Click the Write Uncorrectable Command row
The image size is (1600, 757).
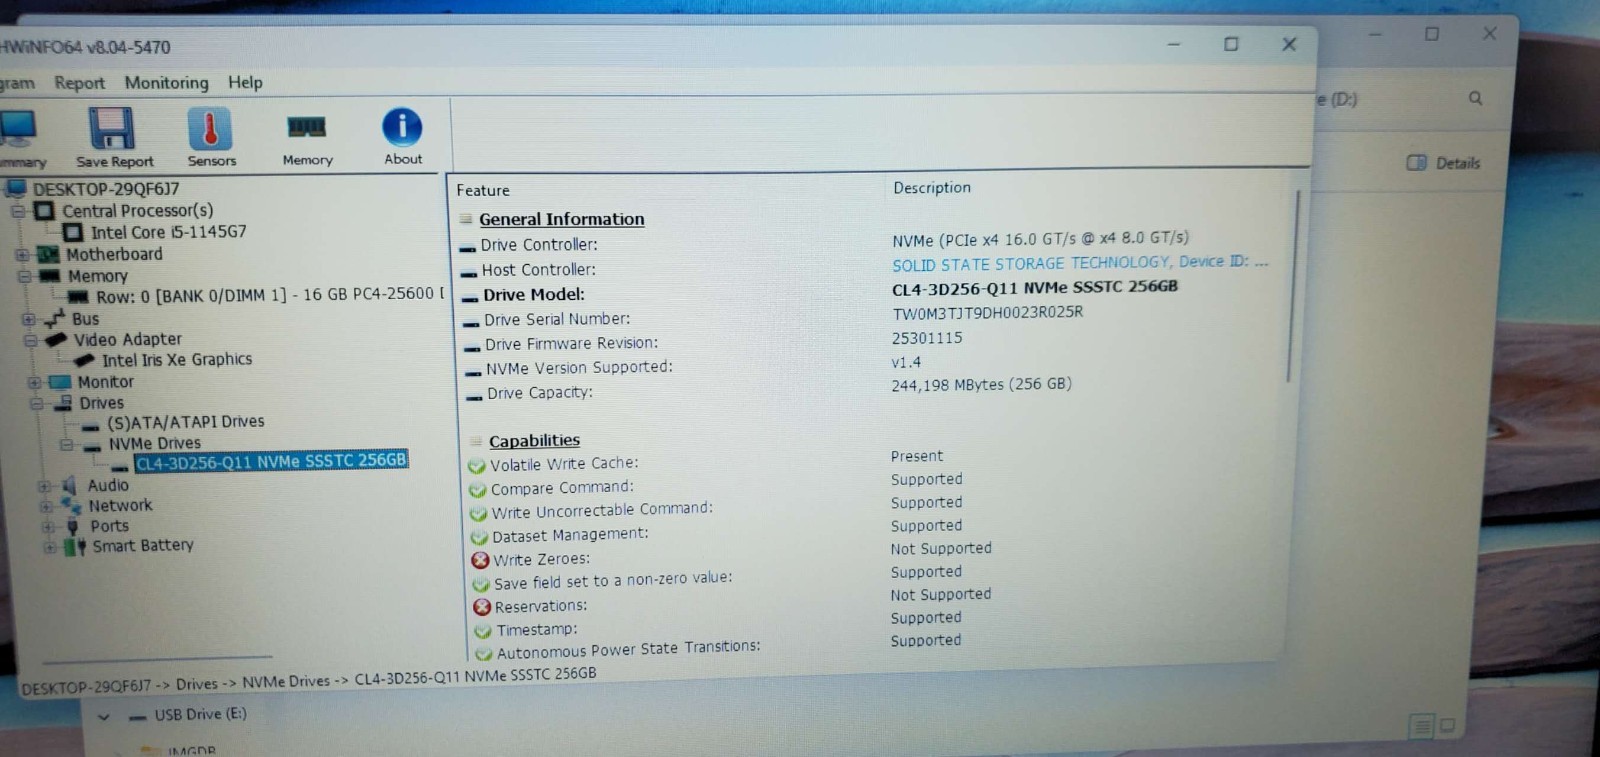(x=716, y=507)
